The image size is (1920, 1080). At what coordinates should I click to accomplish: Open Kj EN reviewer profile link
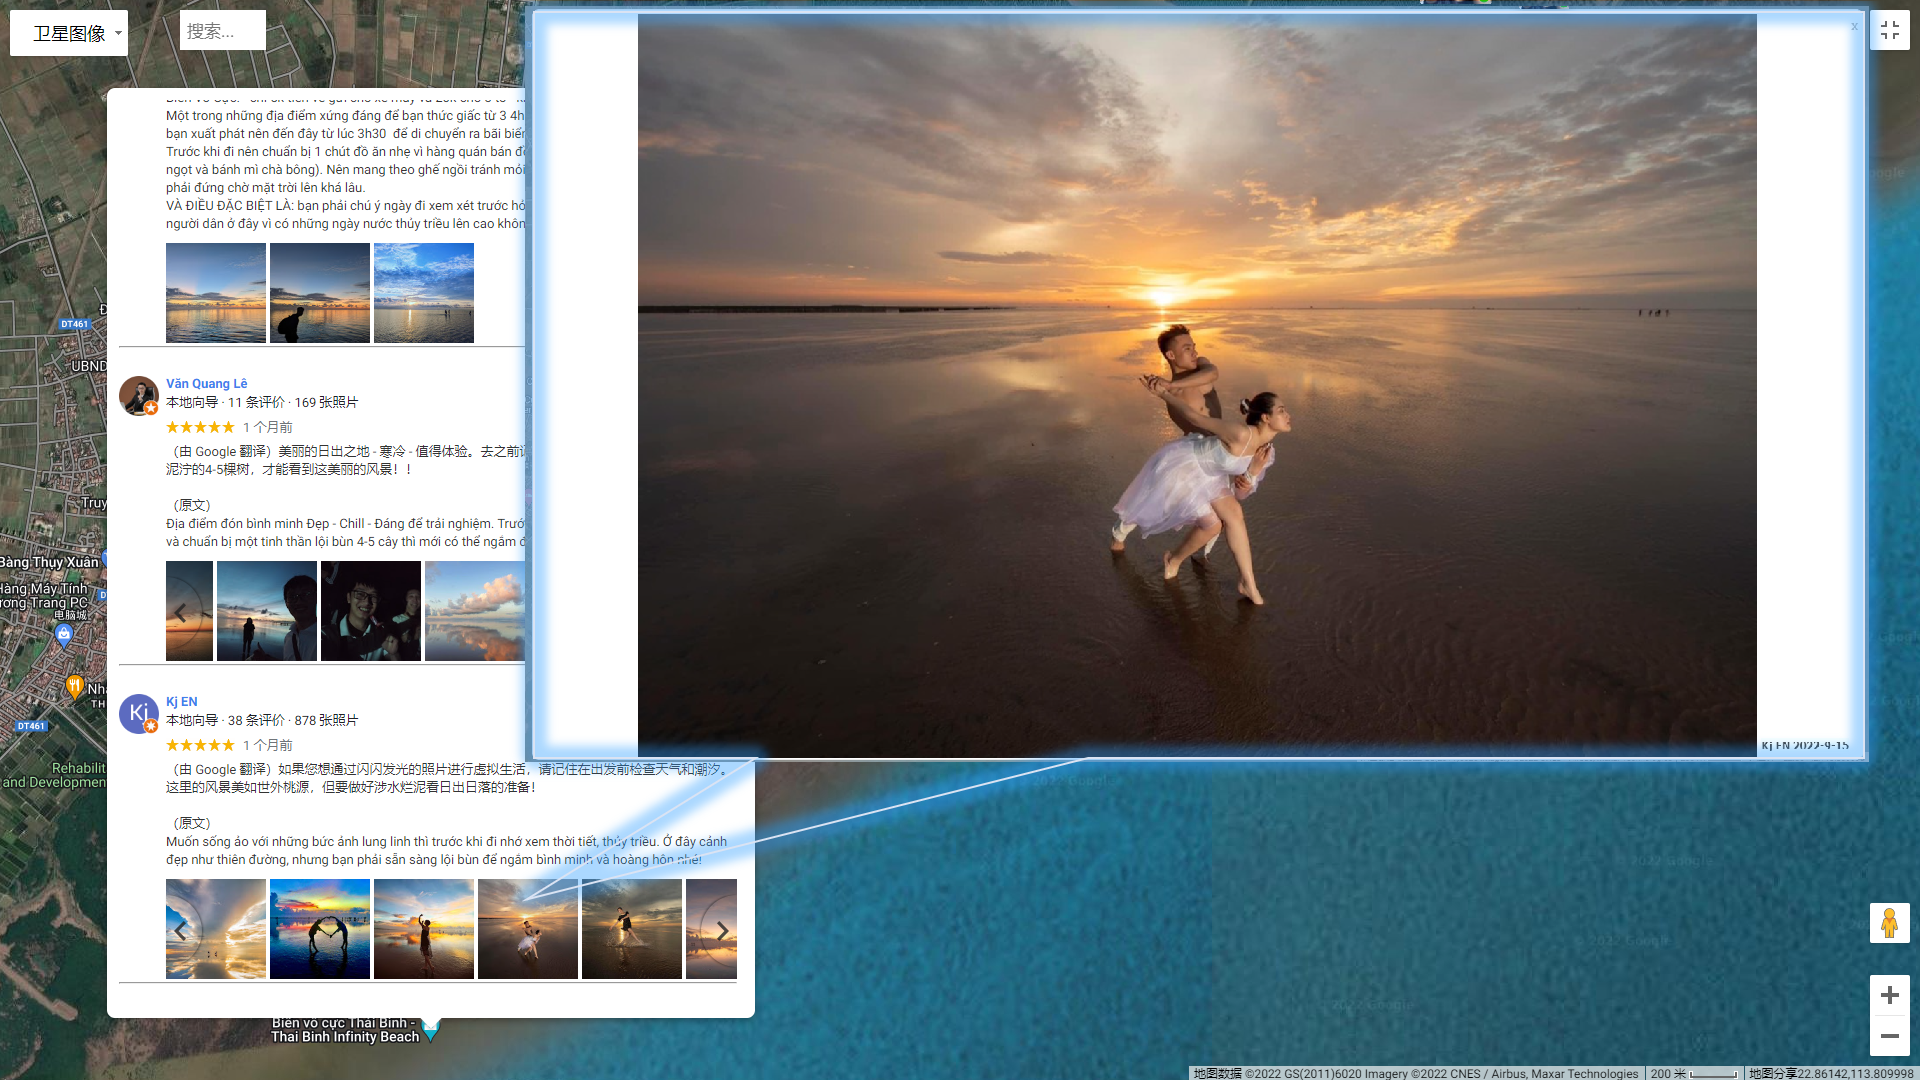coord(181,701)
